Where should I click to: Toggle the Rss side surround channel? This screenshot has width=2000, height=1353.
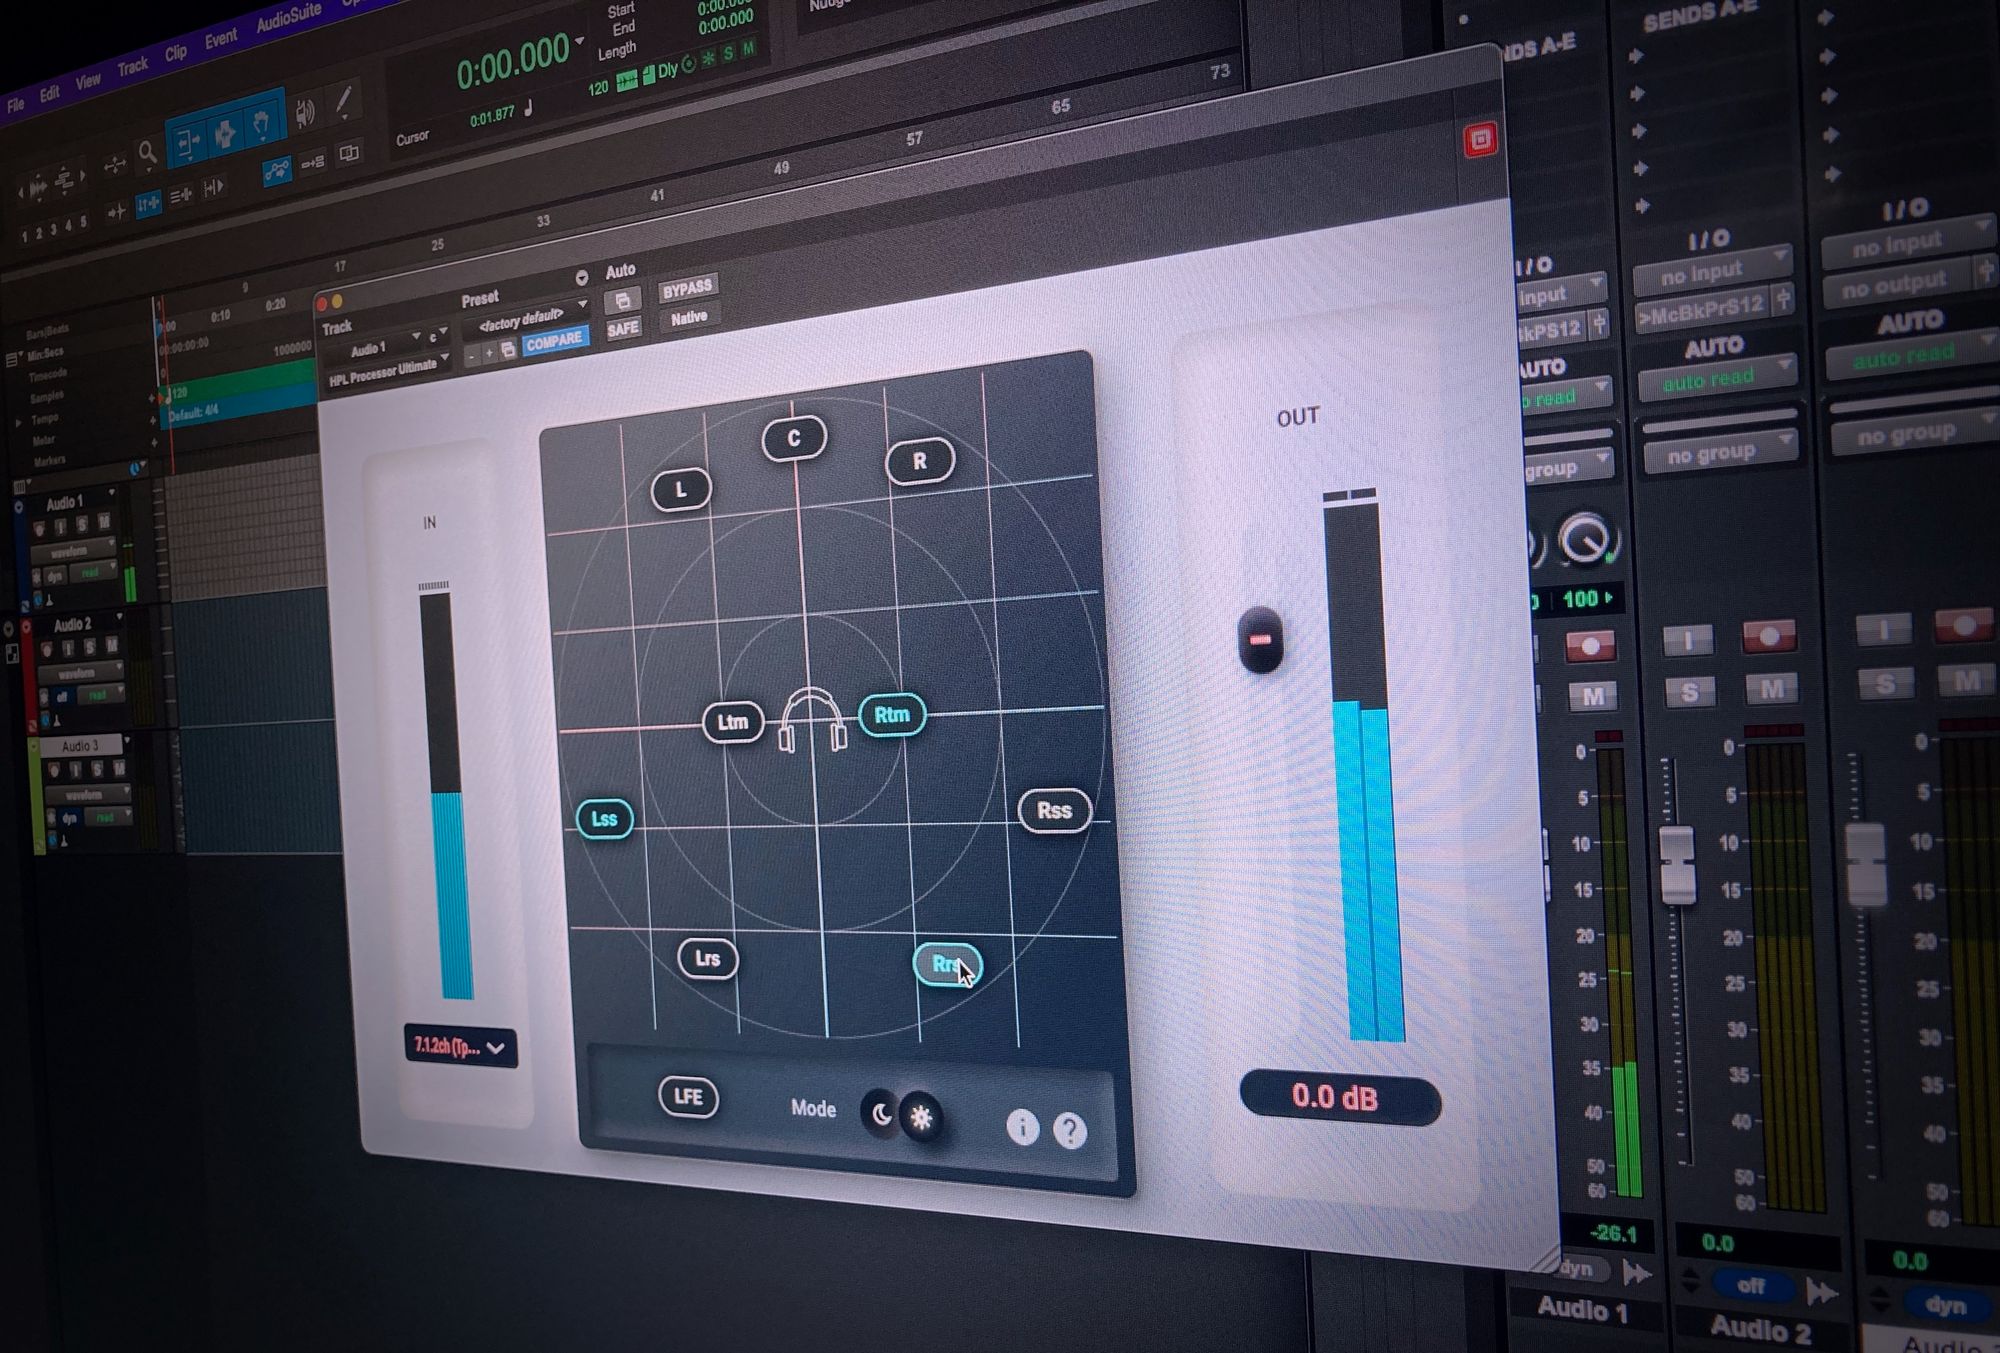1054,810
